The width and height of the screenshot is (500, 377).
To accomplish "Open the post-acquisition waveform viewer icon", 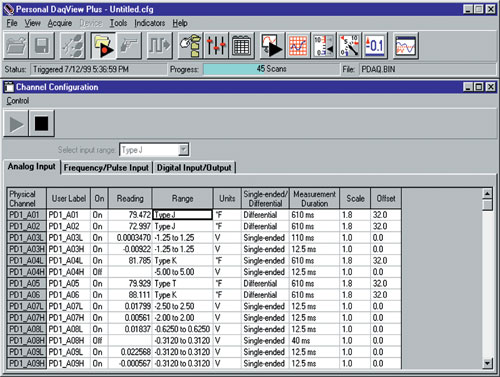I will click(405, 45).
